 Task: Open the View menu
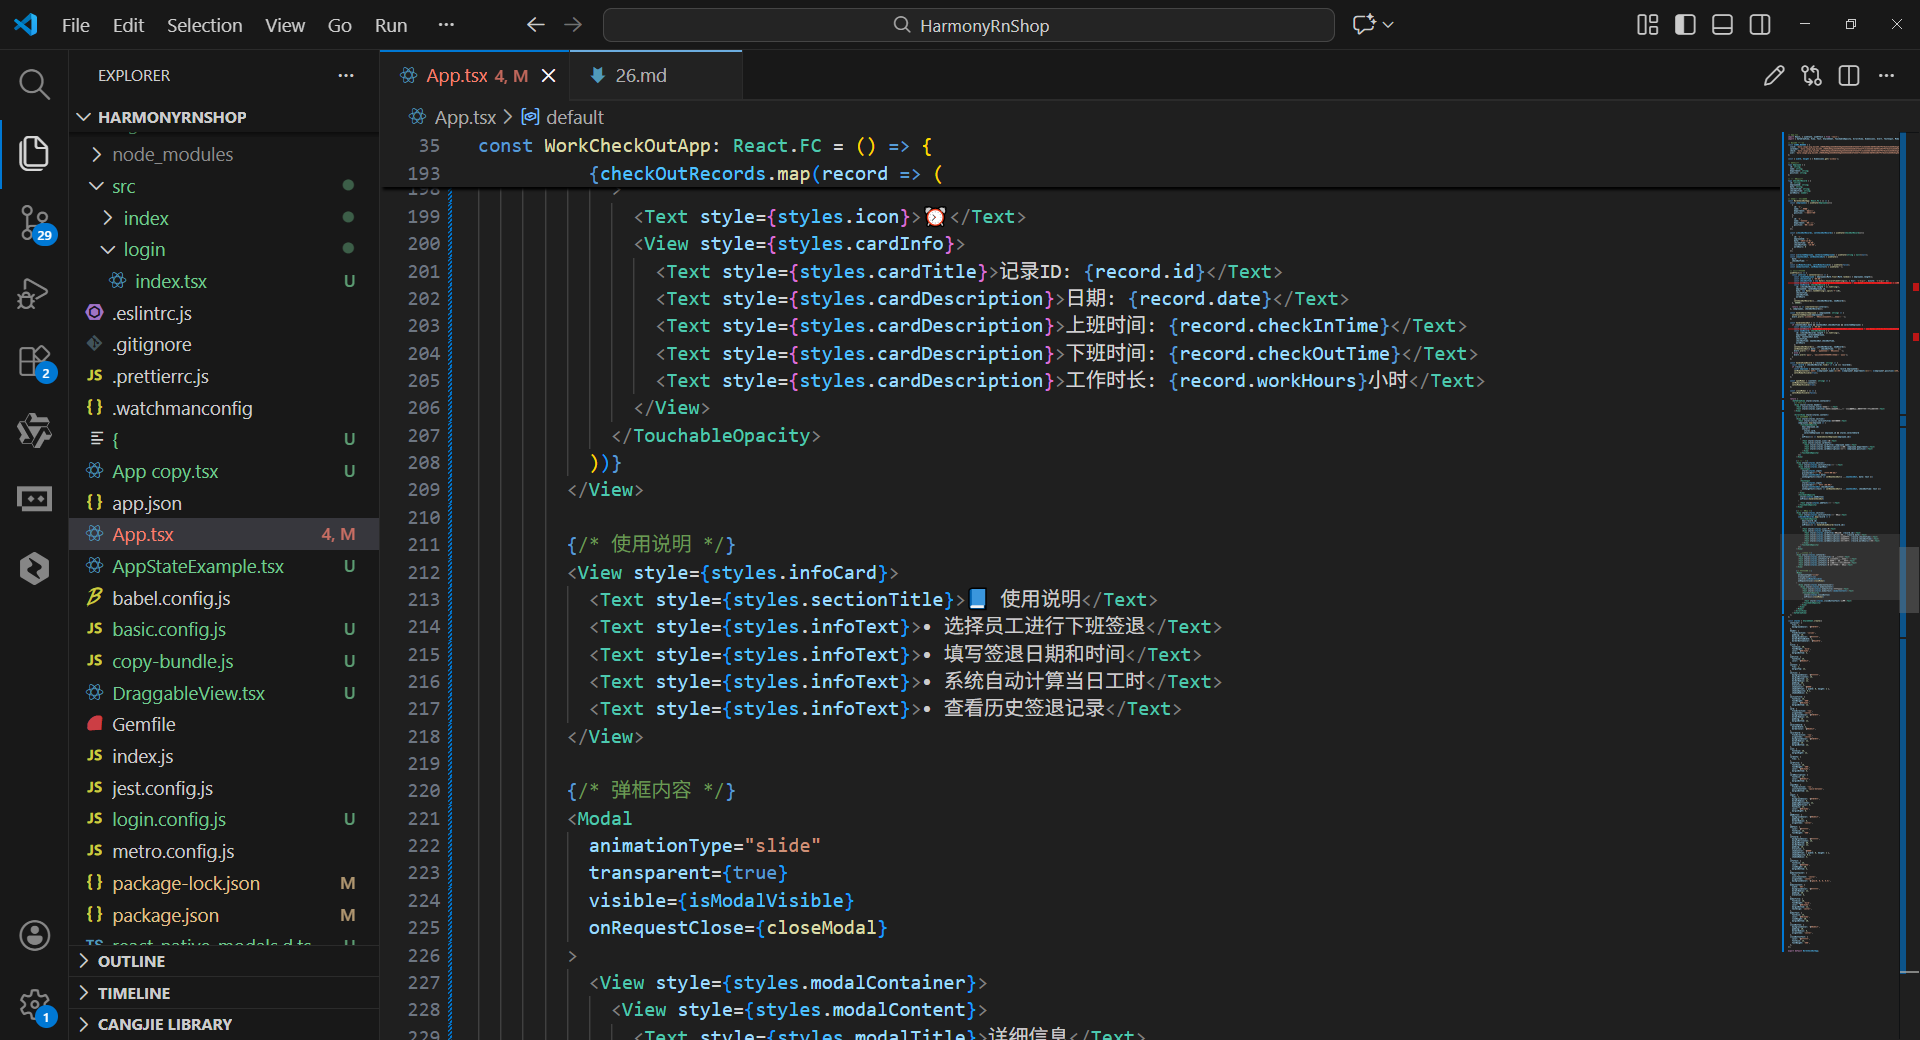[x=285, y=25]
